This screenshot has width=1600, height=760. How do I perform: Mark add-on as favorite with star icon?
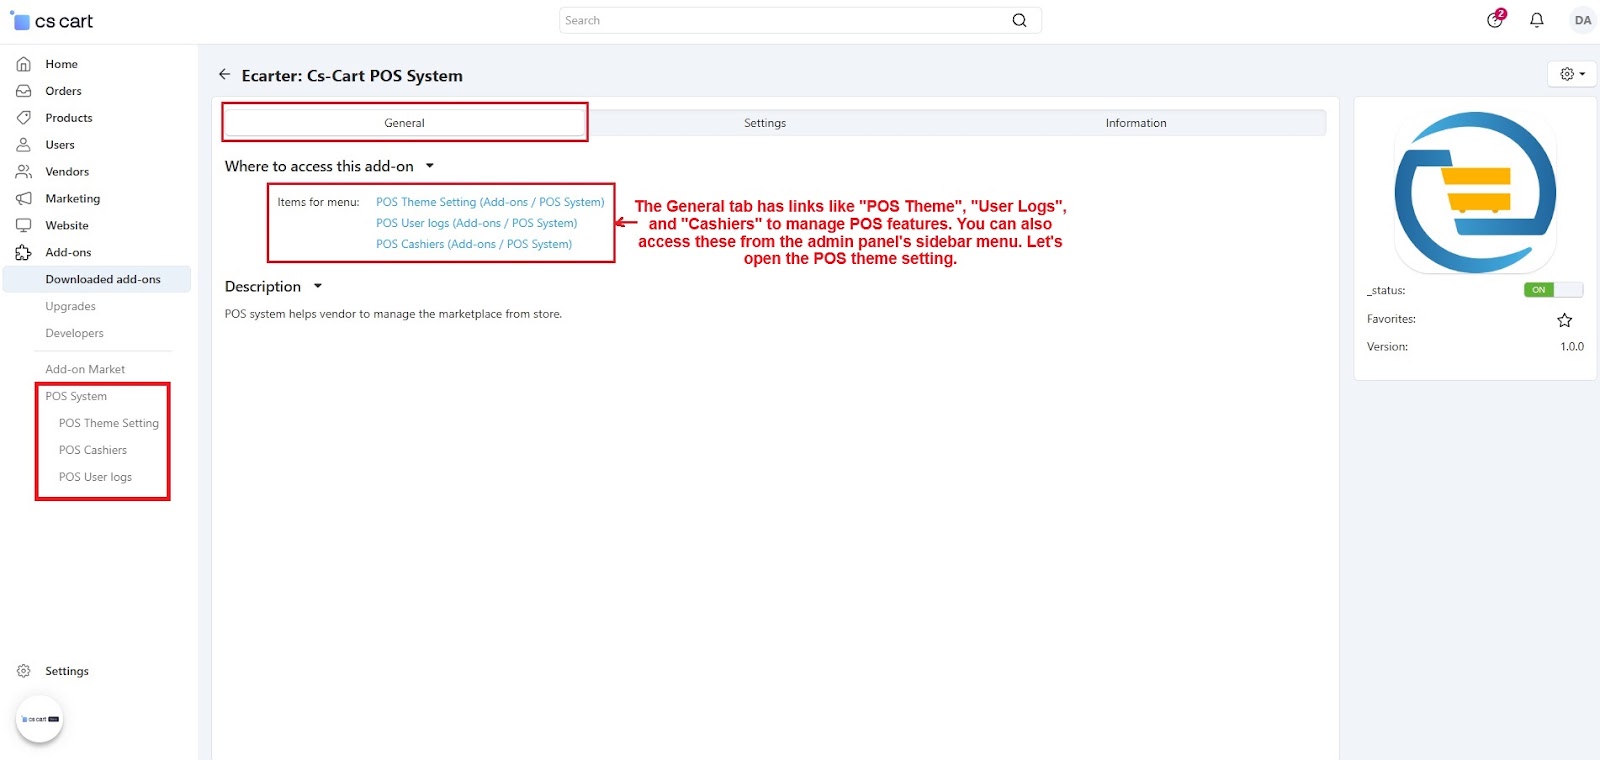coord(1564,320)
